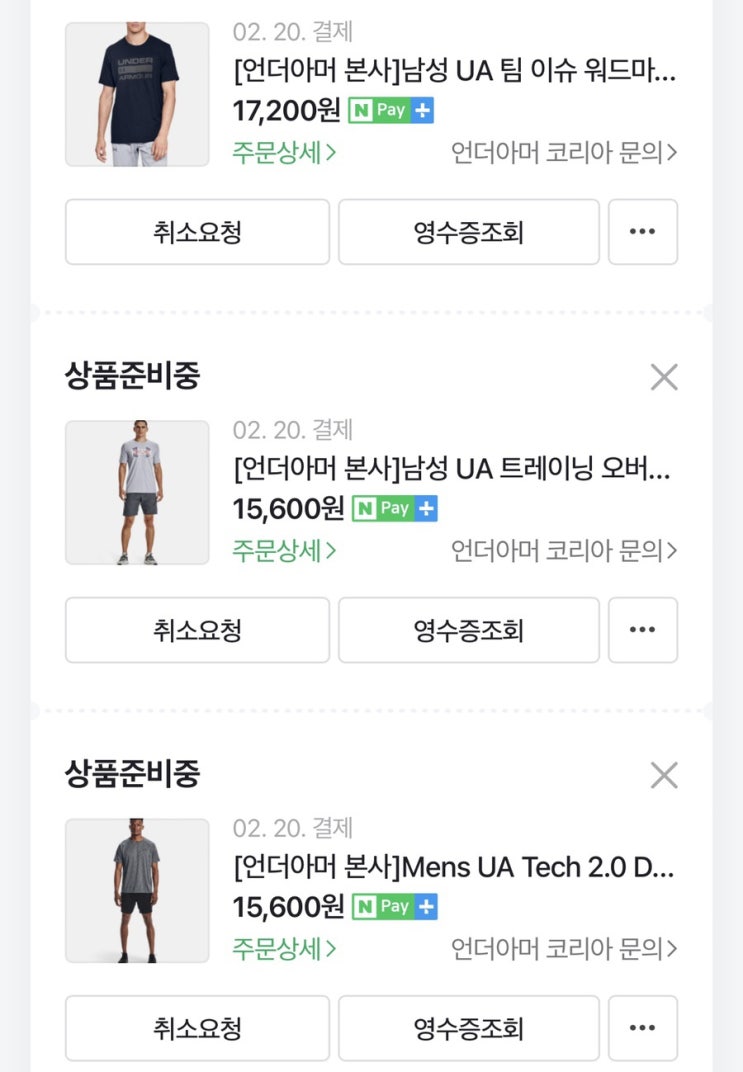The height and width of the screenshot is (1072, 743).
Task: Open more options for the 17,200원 order
Action: [642, 232]
